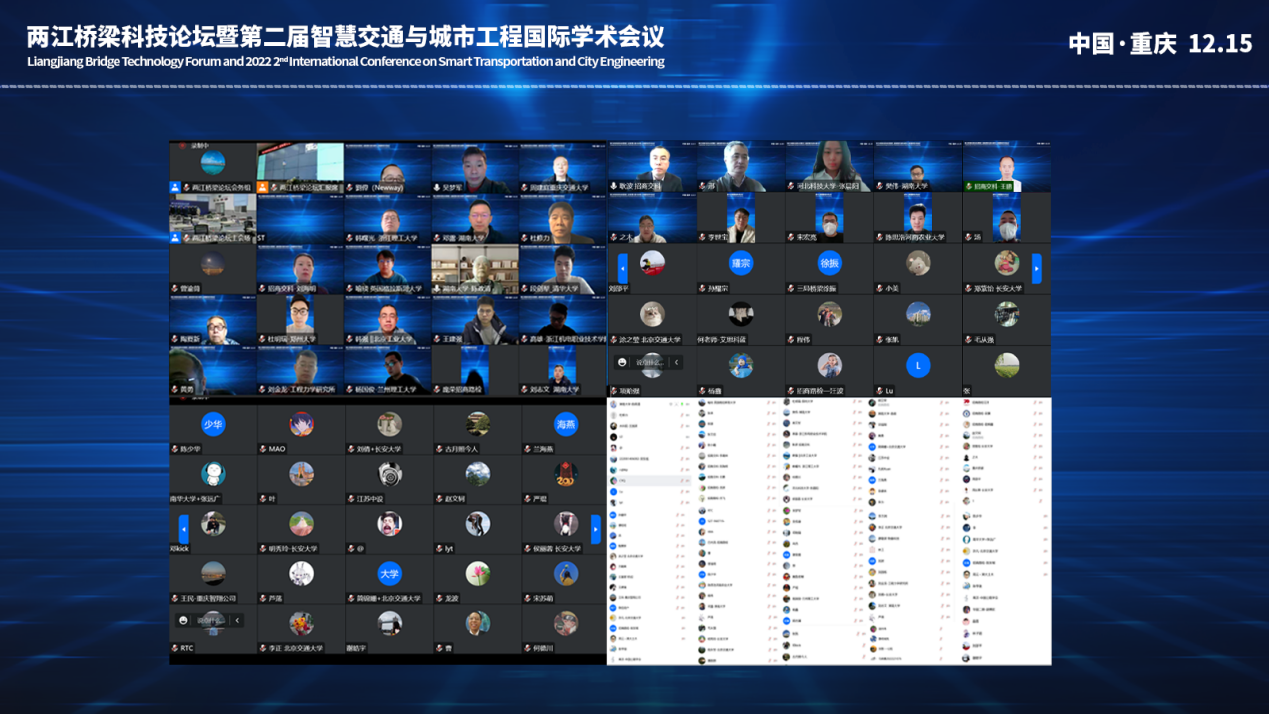Image resolution: width=1269 pixels, height=714 pixels.
Task: Select the blue L avatar for Lu
Action: [x=917, y=366]
